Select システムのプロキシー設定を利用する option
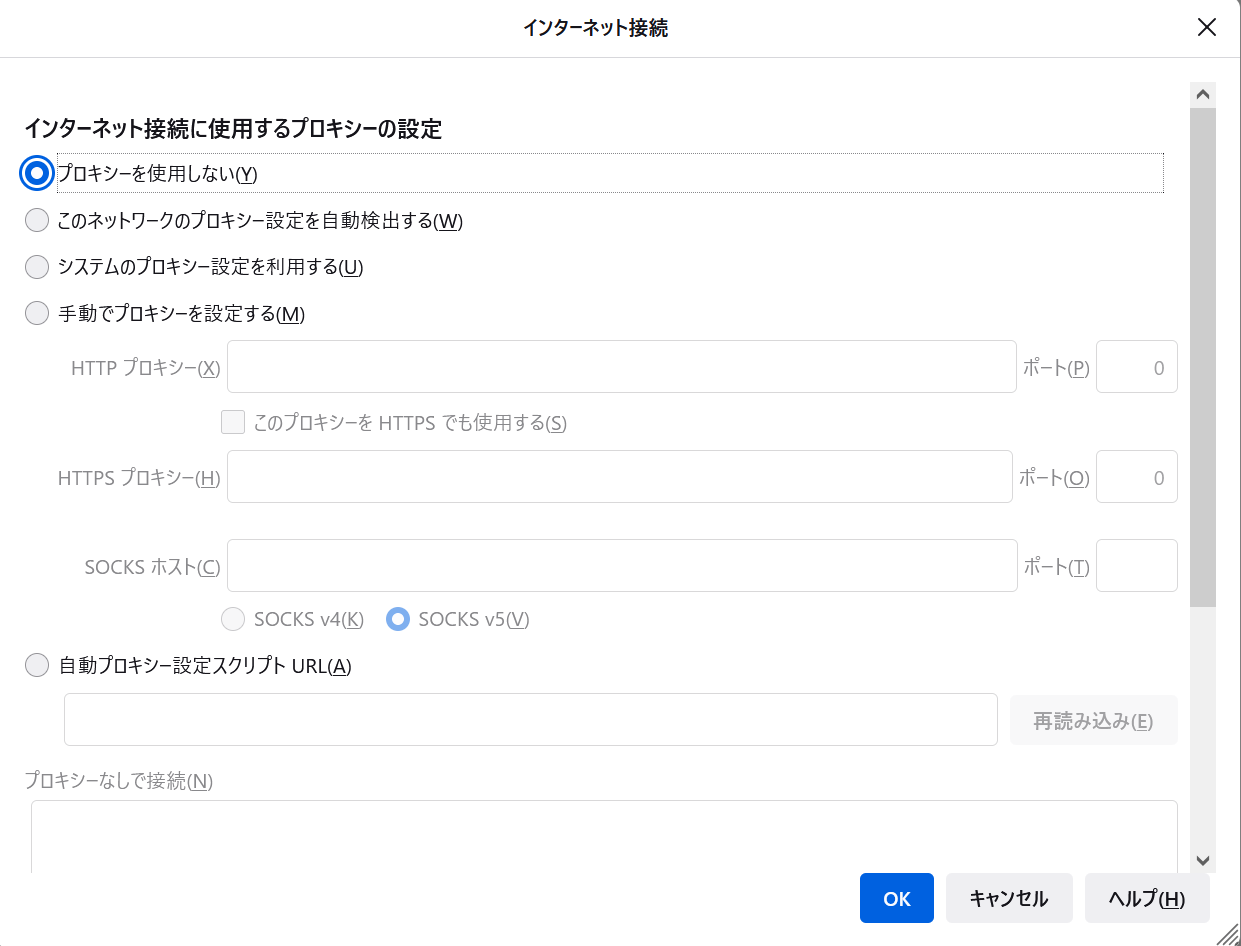Viewport: 1241px width, 946px height. pyautogui.click(x=37, y=266)
